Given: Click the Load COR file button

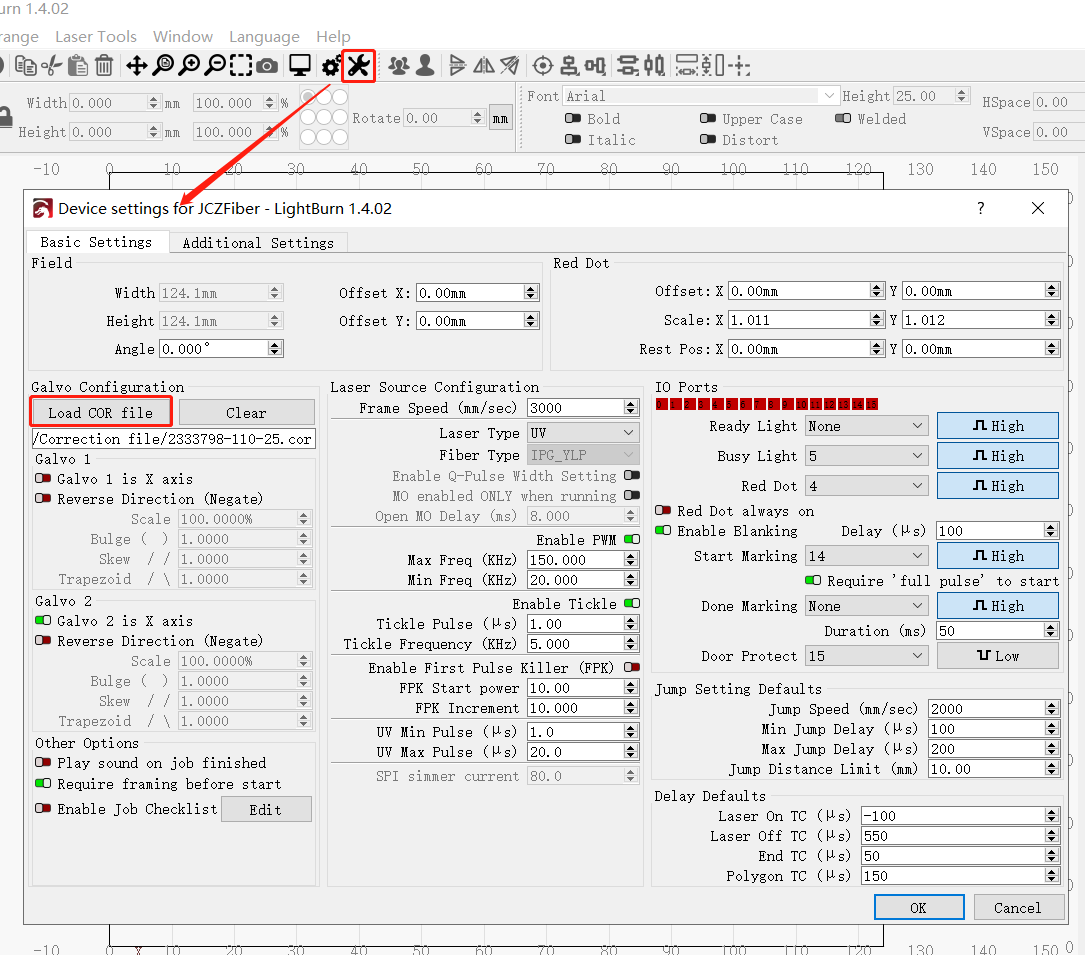Looking at the screenshot, I should tap(101, 412).
